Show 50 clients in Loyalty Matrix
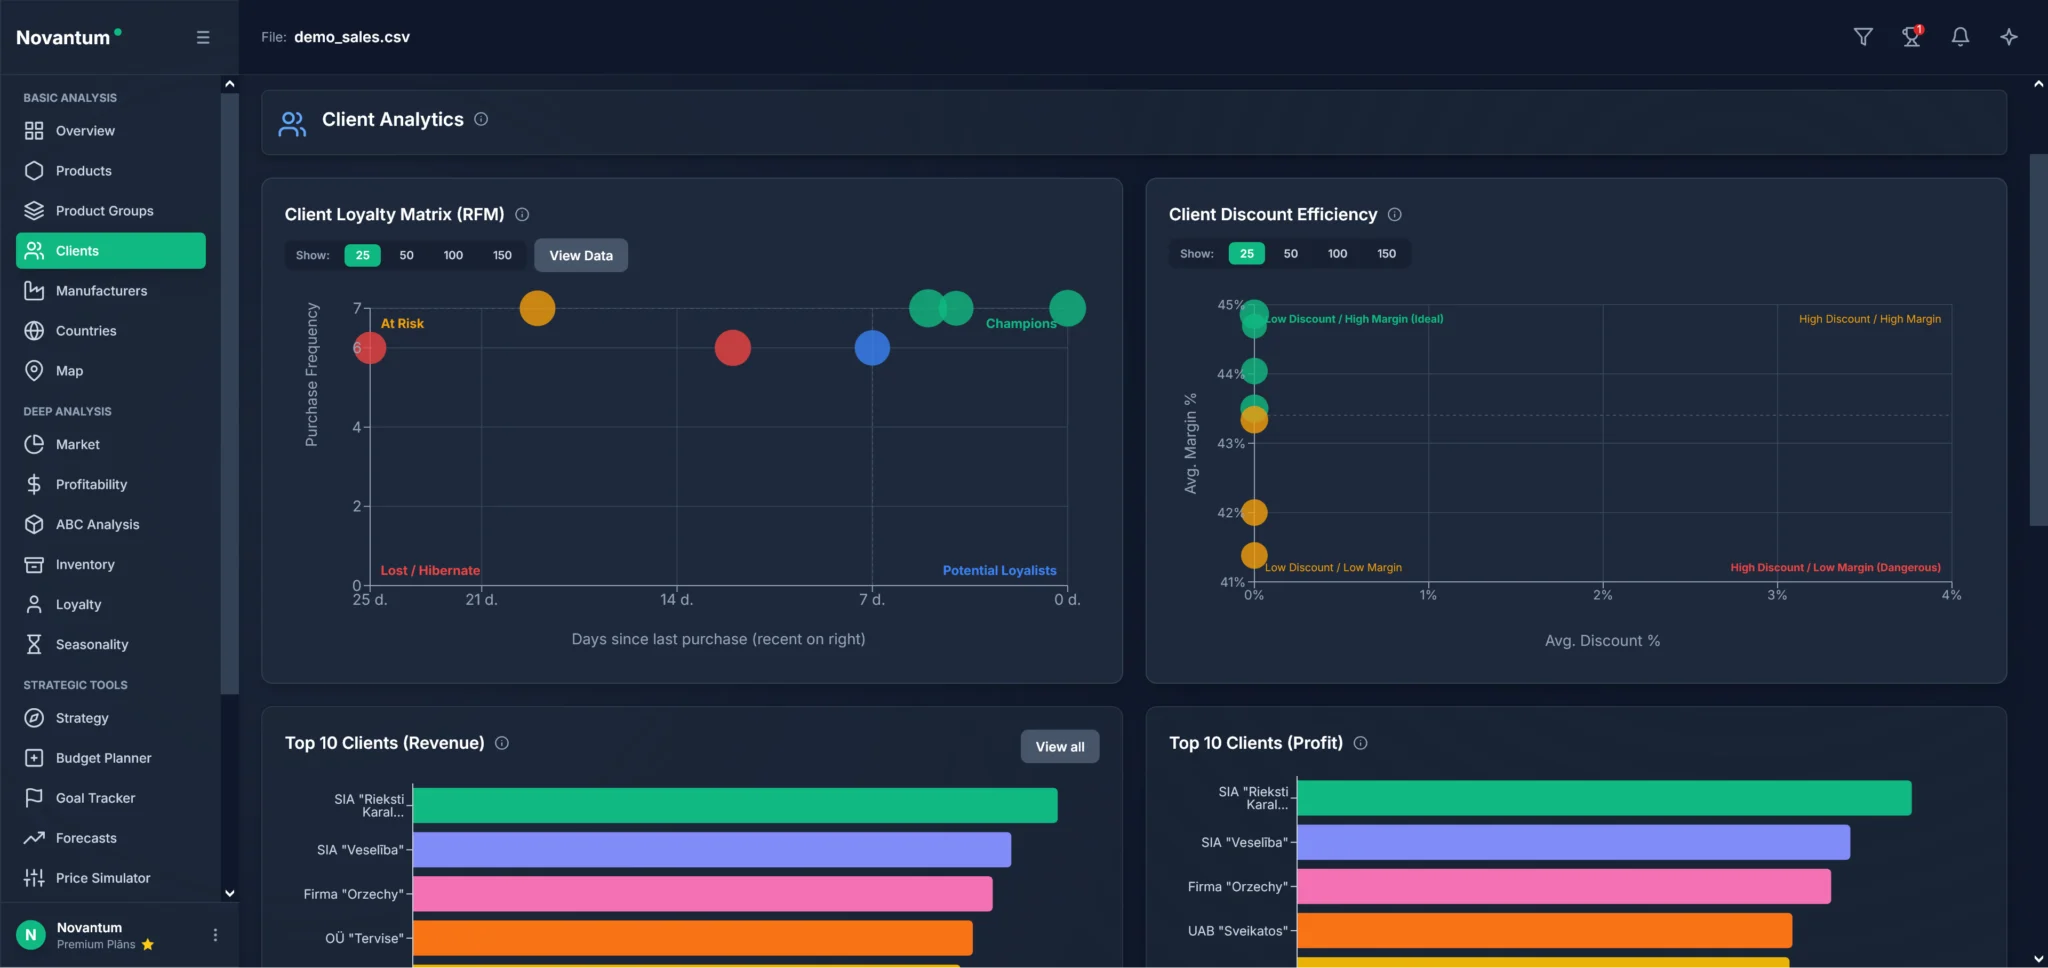The height and width of the screenshot is (968, 2048). 406,255
